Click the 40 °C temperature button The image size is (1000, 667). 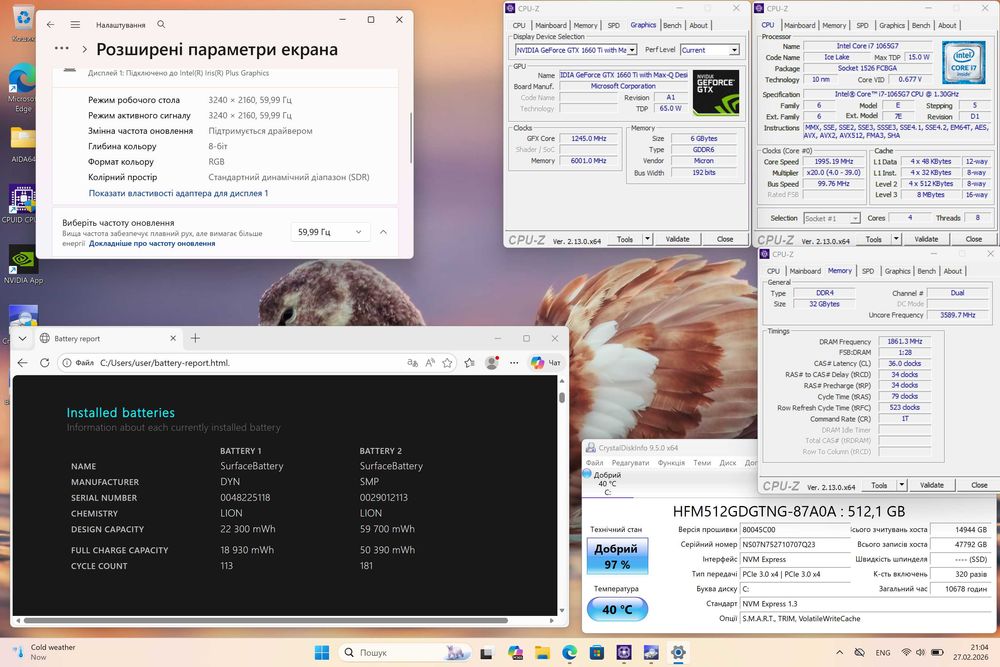[x=617, y=609]
